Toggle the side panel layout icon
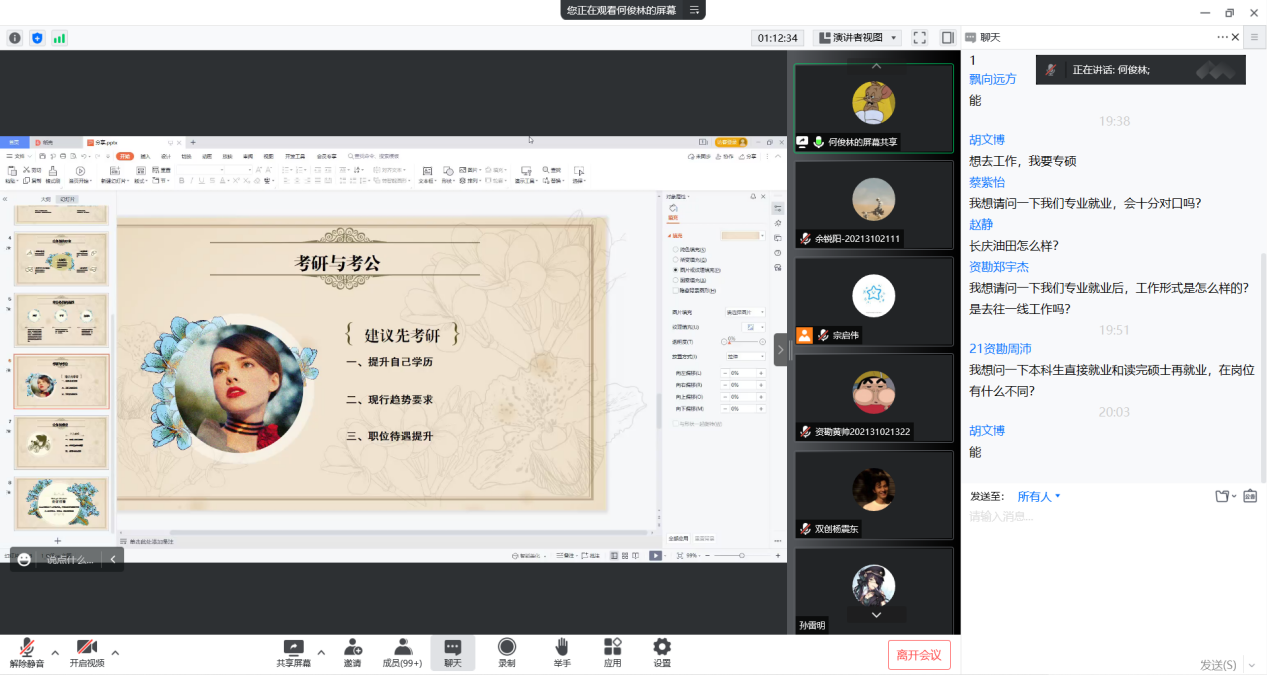Viewport: 1267px width, 675px height. [x=947, y=38]
